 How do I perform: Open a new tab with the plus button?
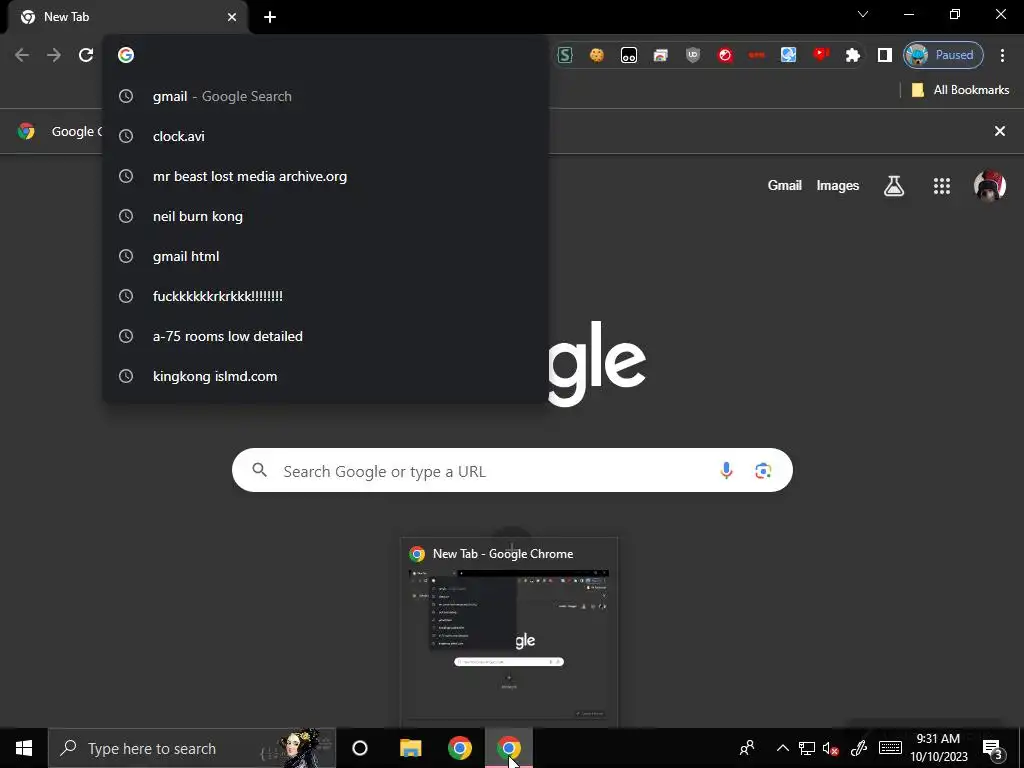coord(270,17)
